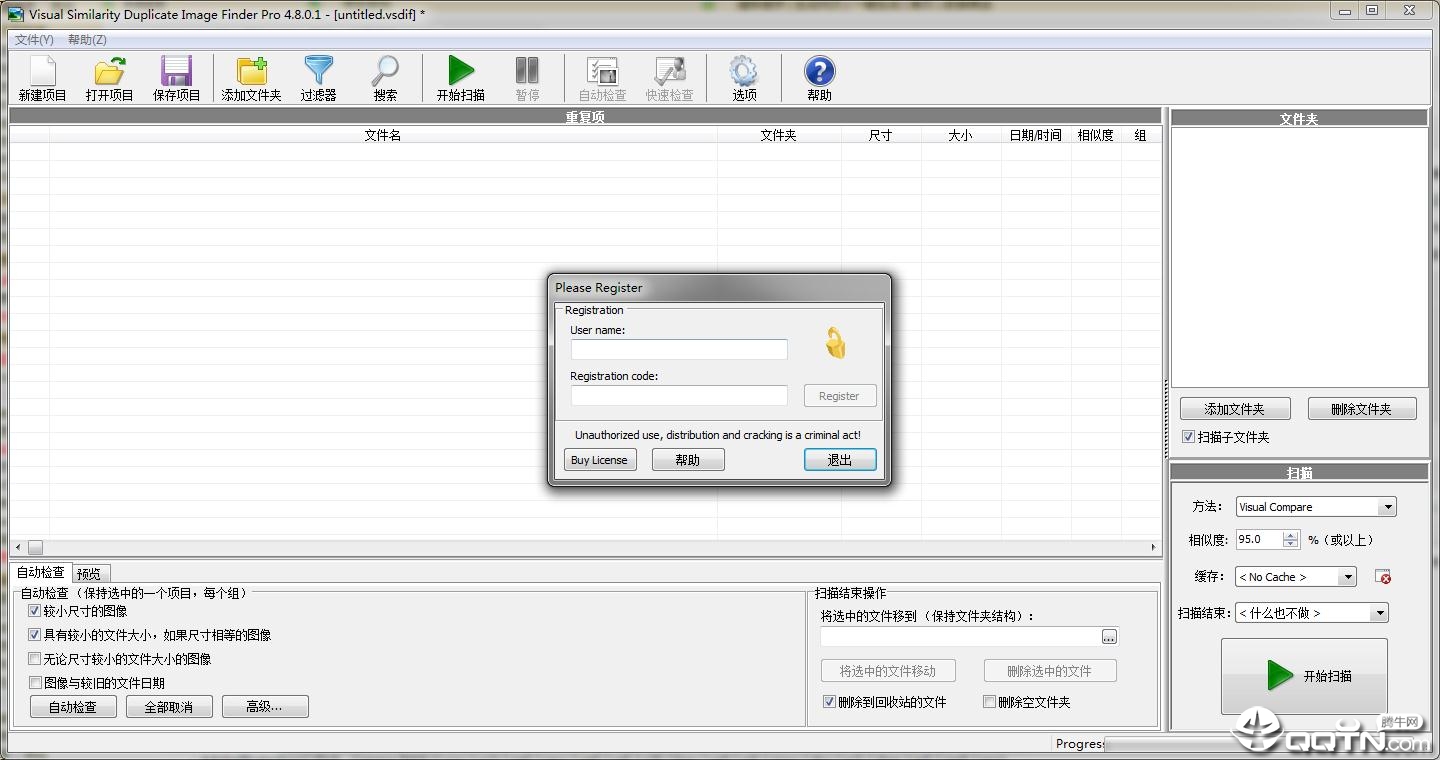Expand the No Cache dropdown
1440x760 pixels.
(1349, 576)
